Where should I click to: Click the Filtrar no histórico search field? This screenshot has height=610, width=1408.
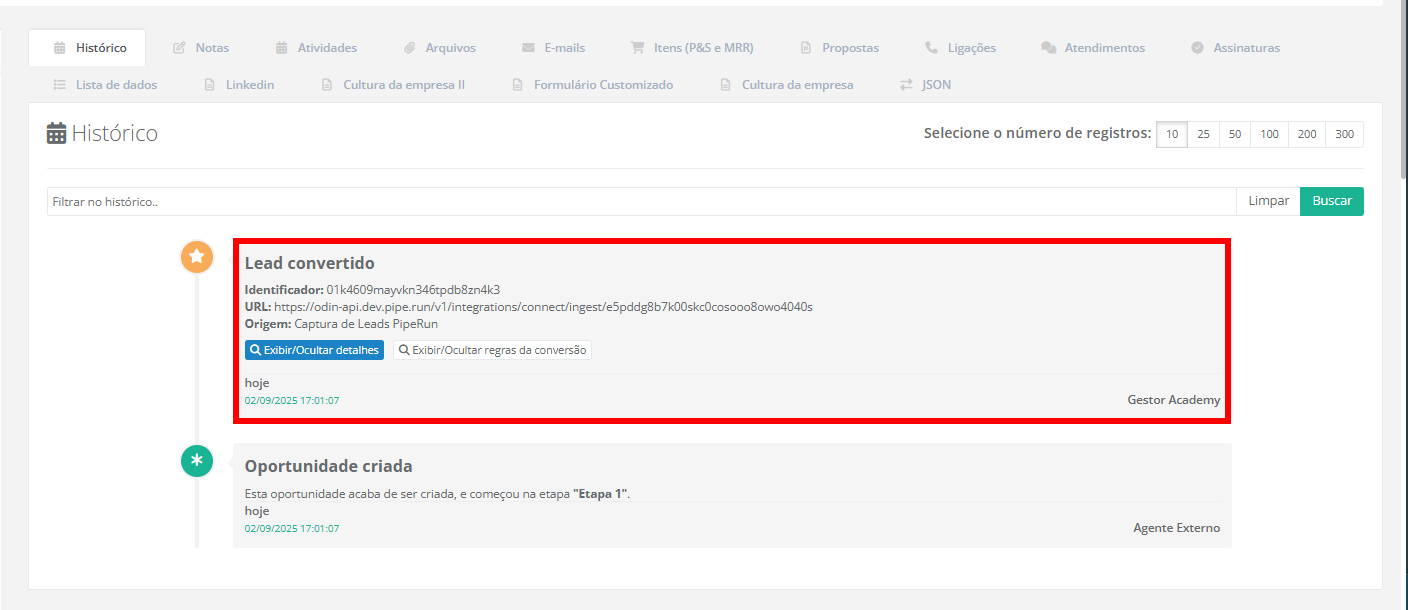[640, 201]
